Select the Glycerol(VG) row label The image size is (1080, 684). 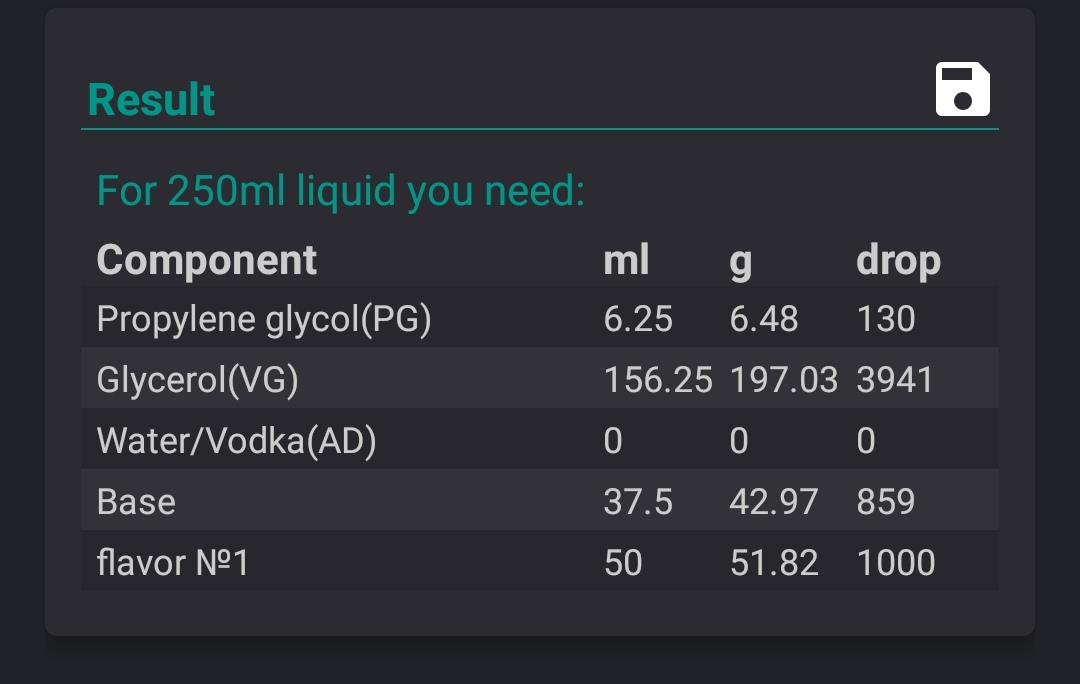[197, 380]
